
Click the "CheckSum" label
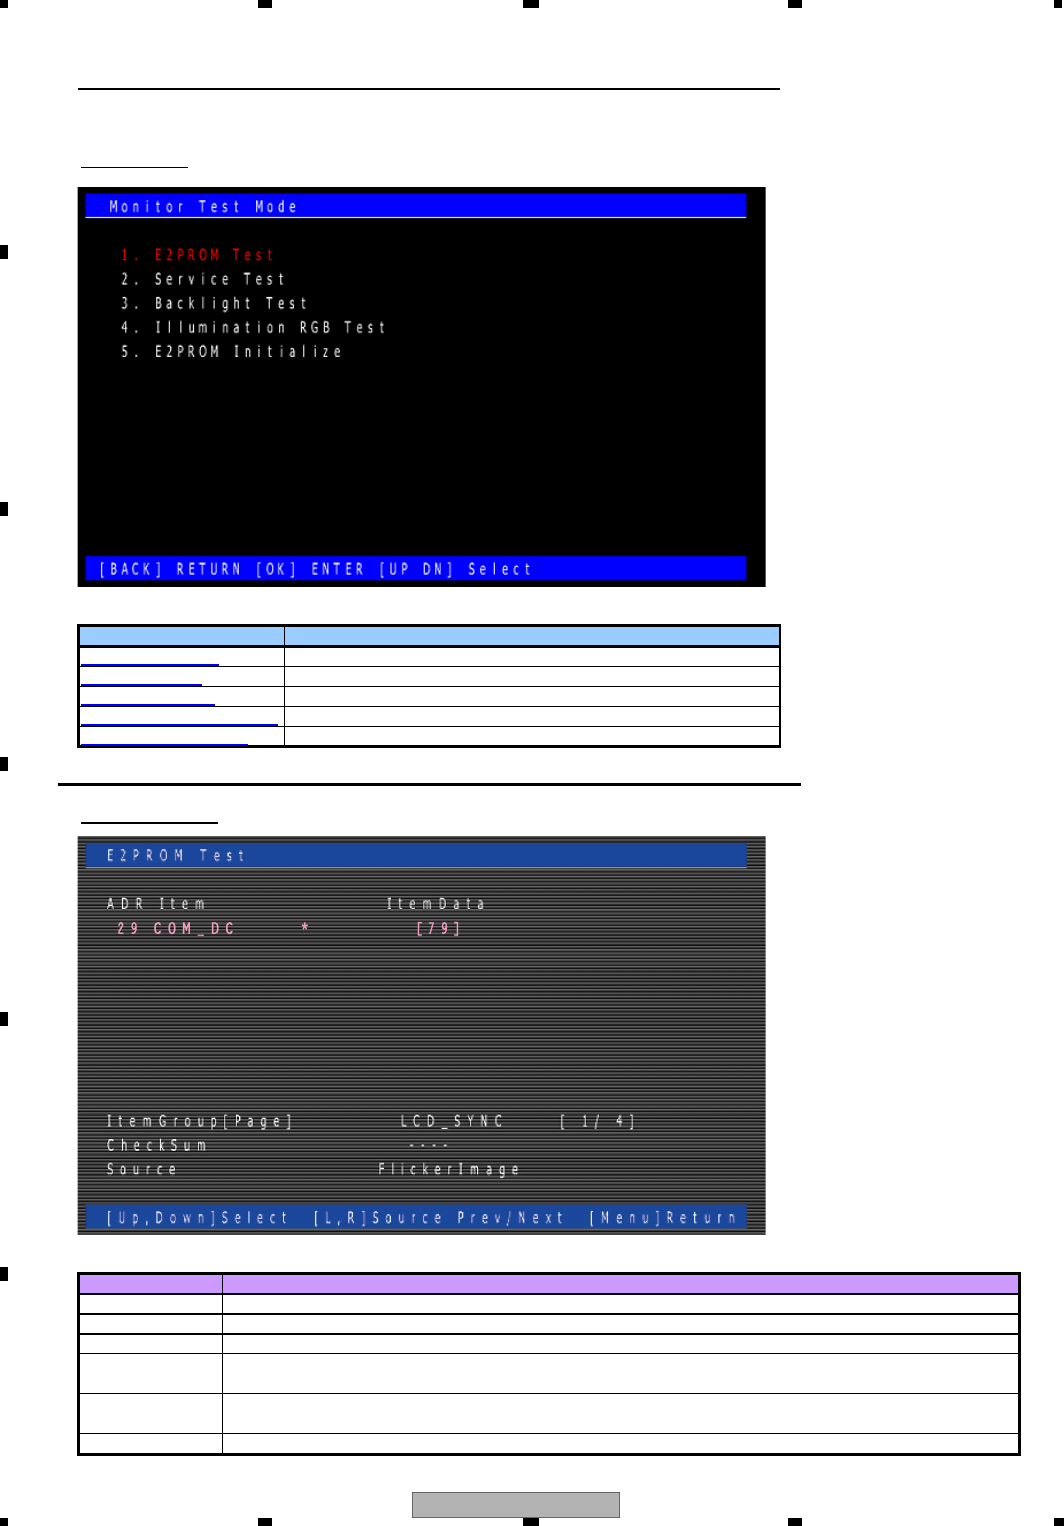tap(157, 1145)
